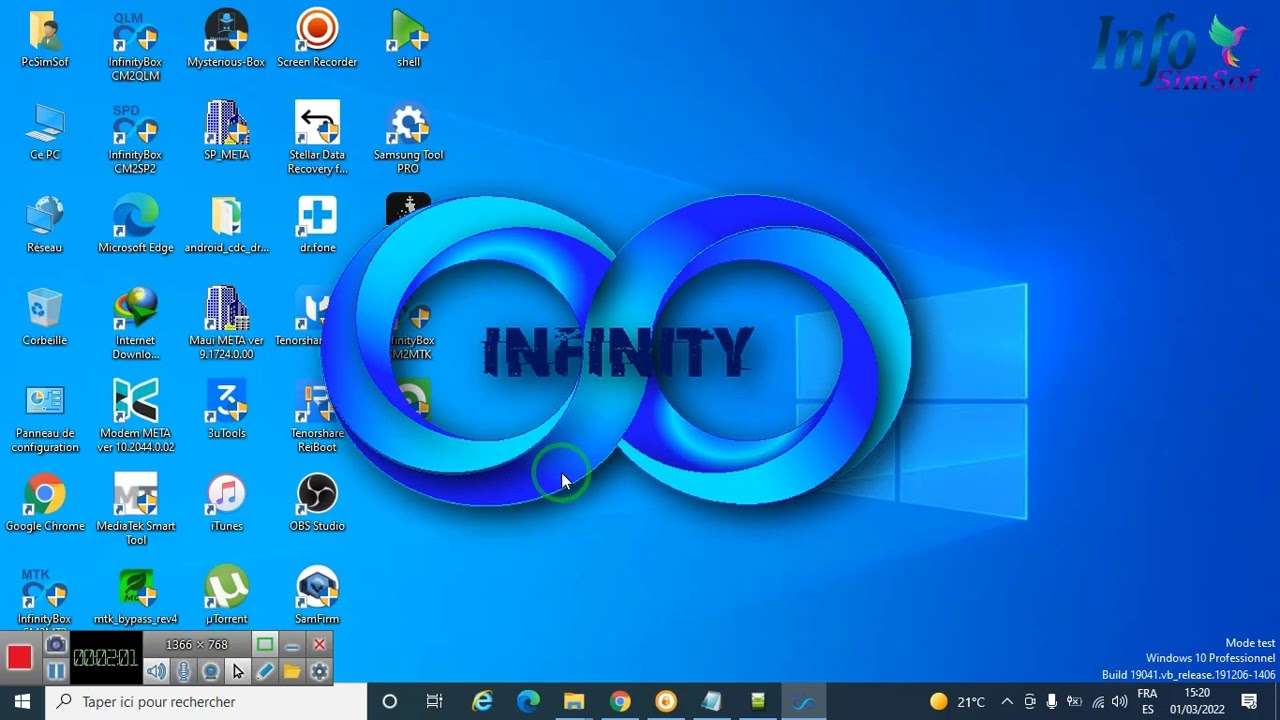Screen dimensions: 1280x720
Task: Open the shell shortcut icon
Action: [408, 40]
